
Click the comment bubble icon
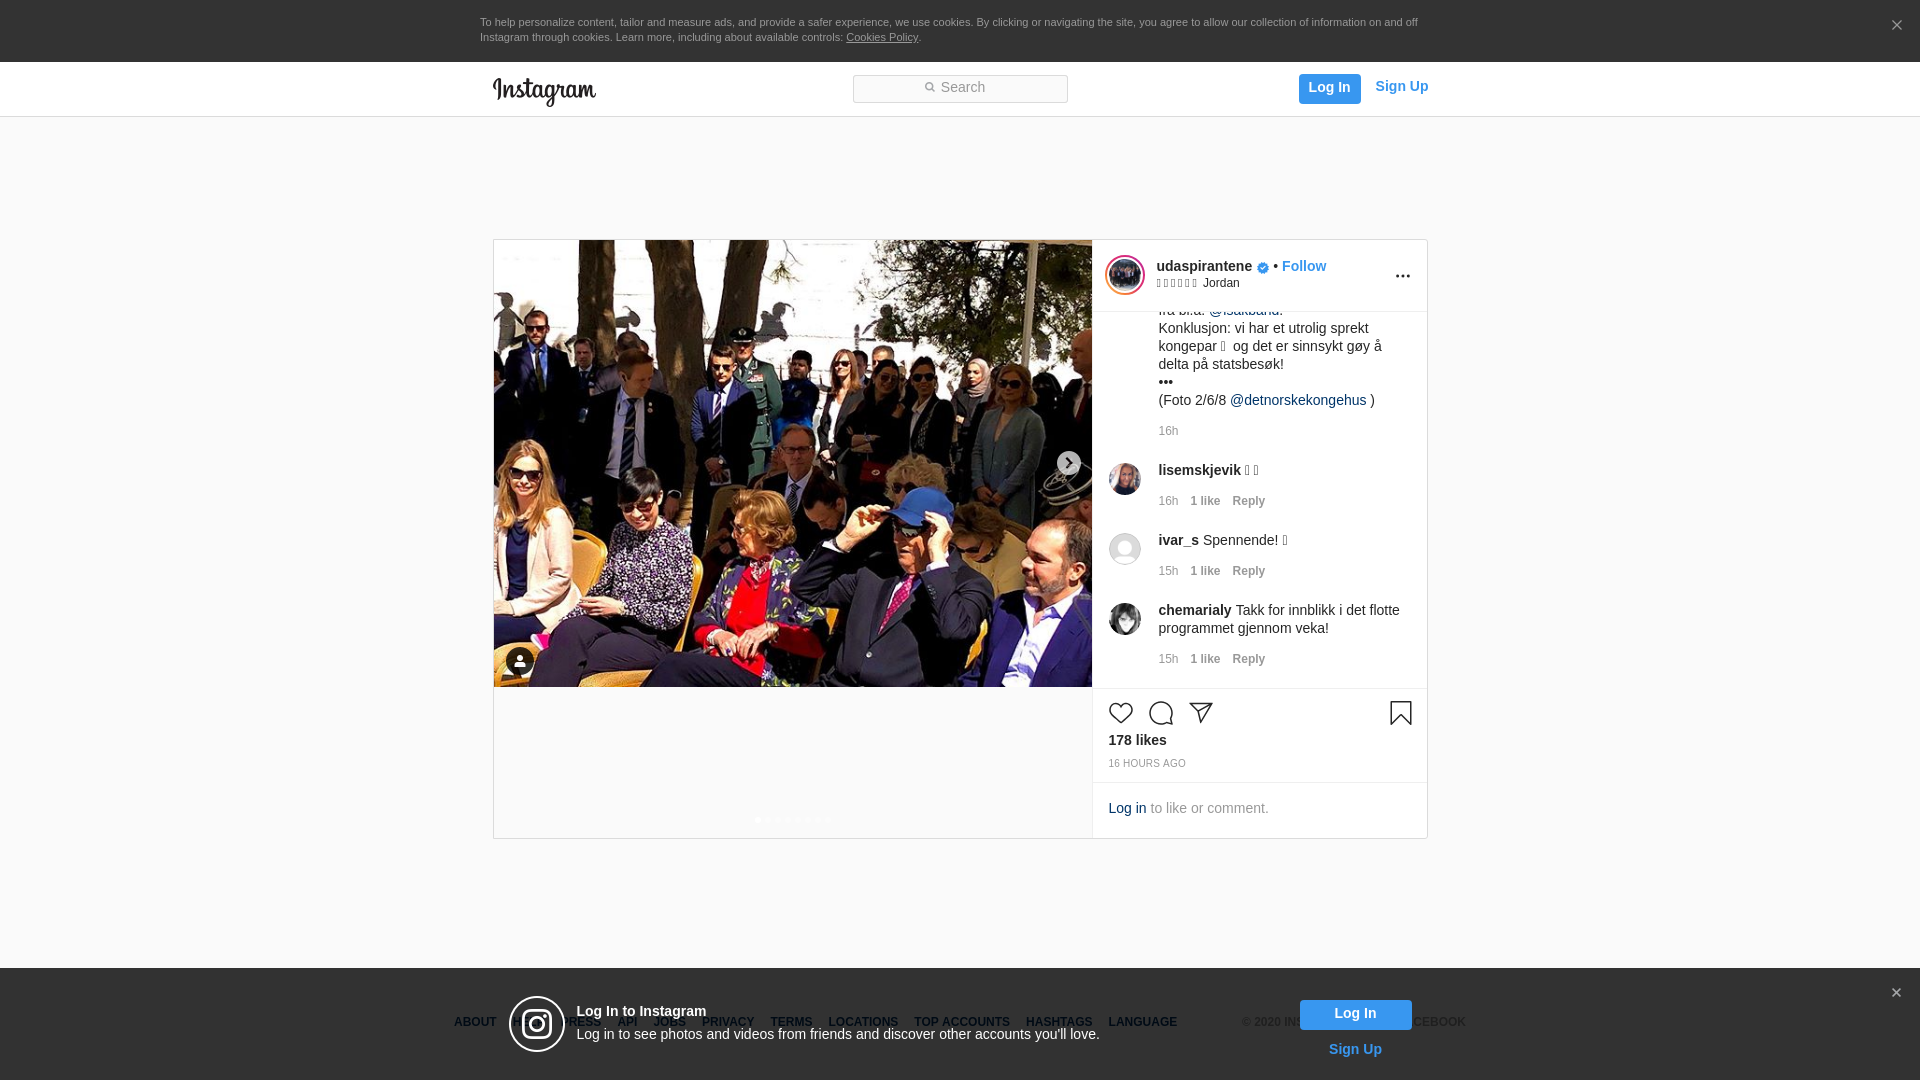[x=1160, y=713]
